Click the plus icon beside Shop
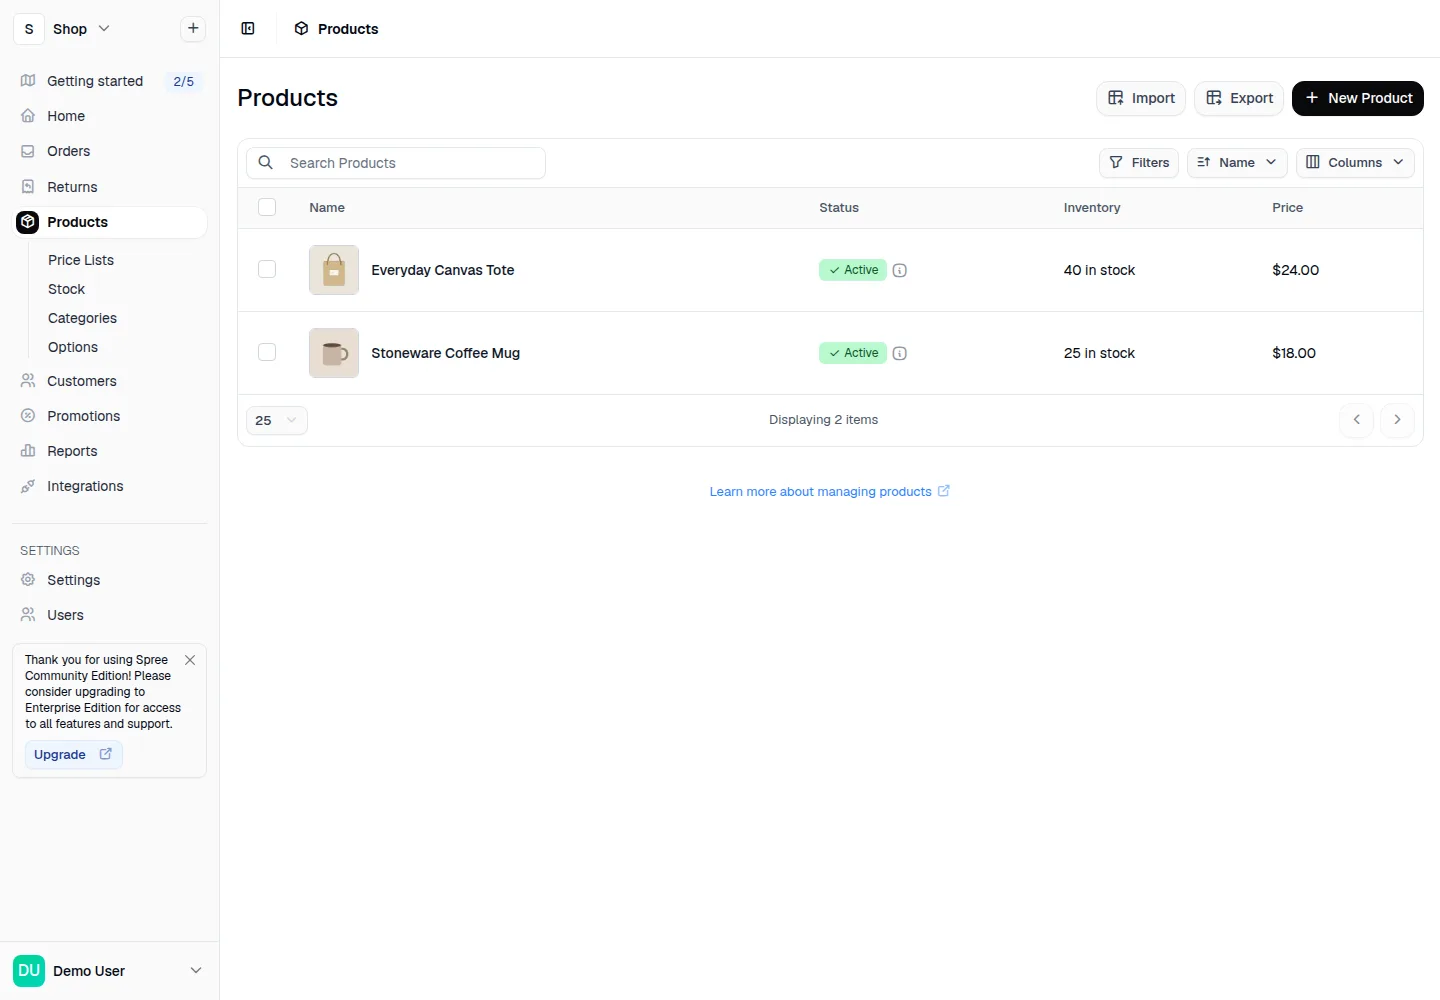 click(x=193, y=28)
